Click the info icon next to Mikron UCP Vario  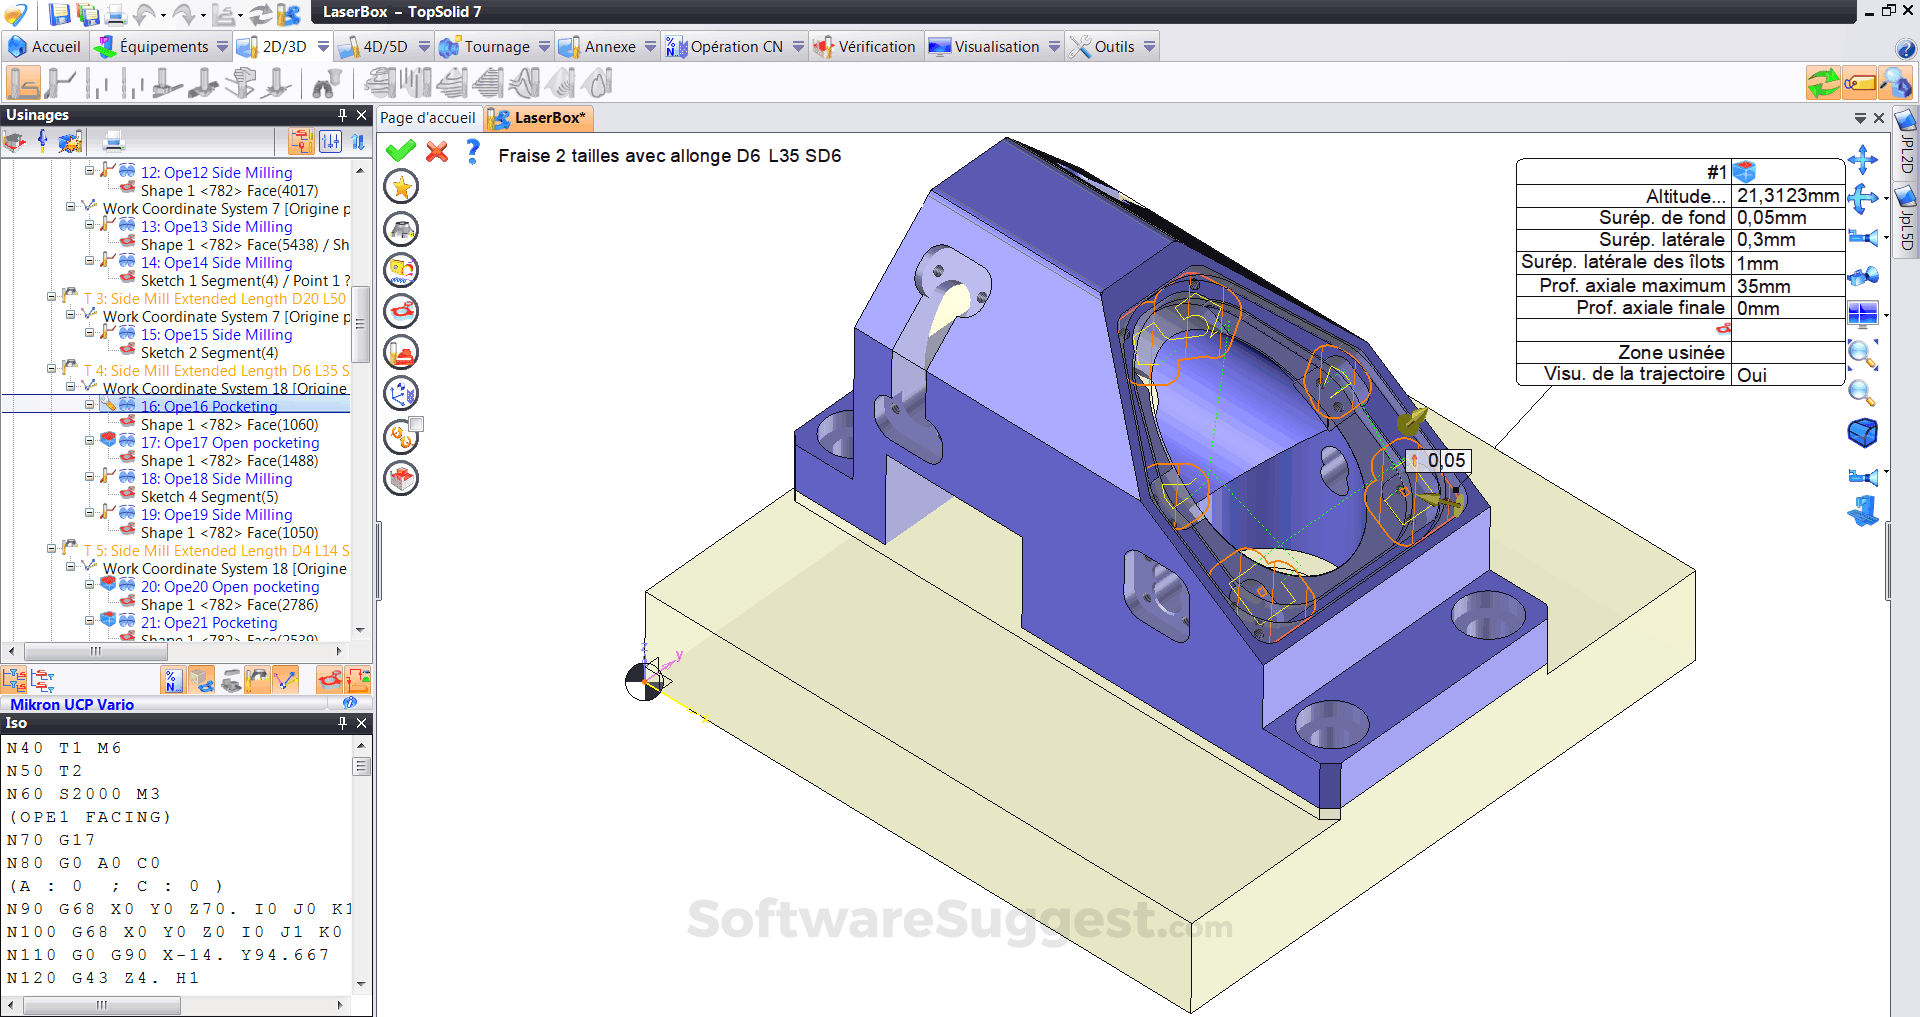350,703
